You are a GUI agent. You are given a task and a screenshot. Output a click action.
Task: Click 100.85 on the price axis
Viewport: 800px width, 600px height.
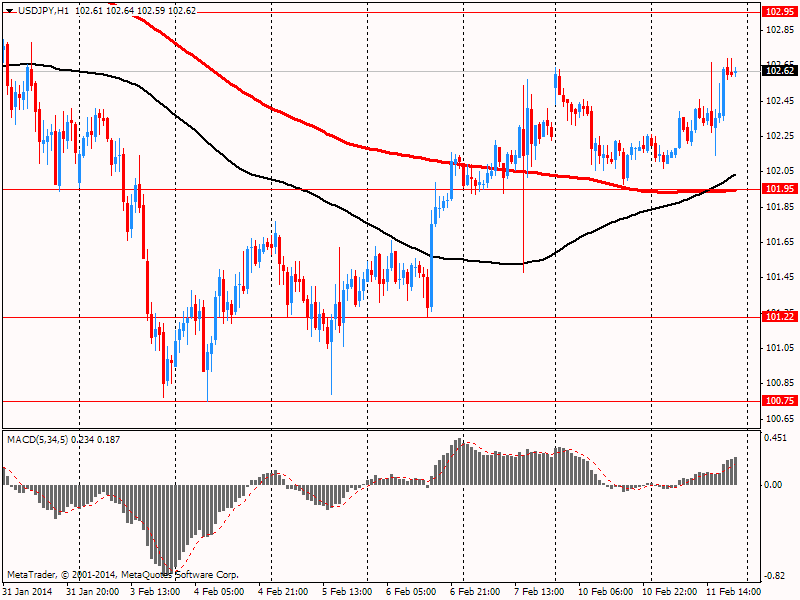click(x=780, y=383)
